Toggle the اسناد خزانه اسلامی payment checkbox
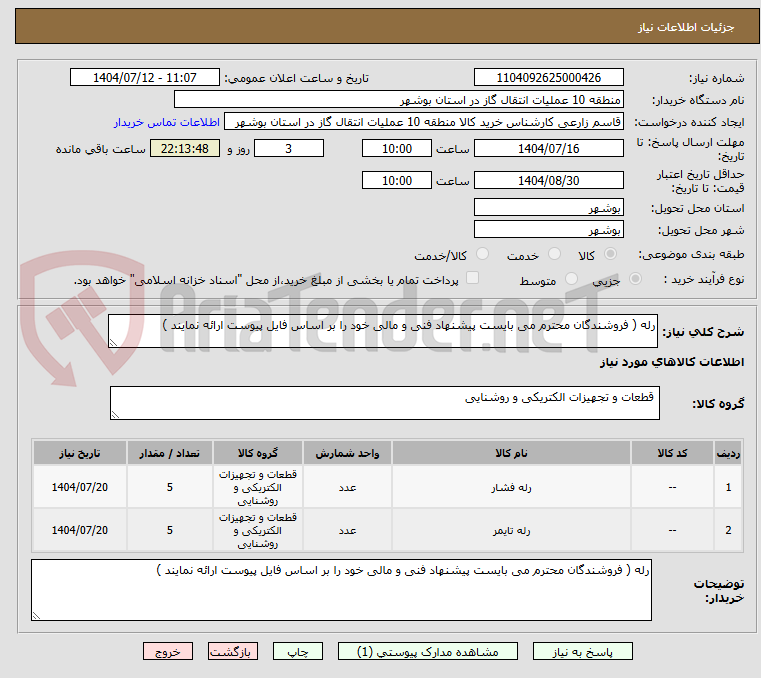 click(x=472, y=278)
